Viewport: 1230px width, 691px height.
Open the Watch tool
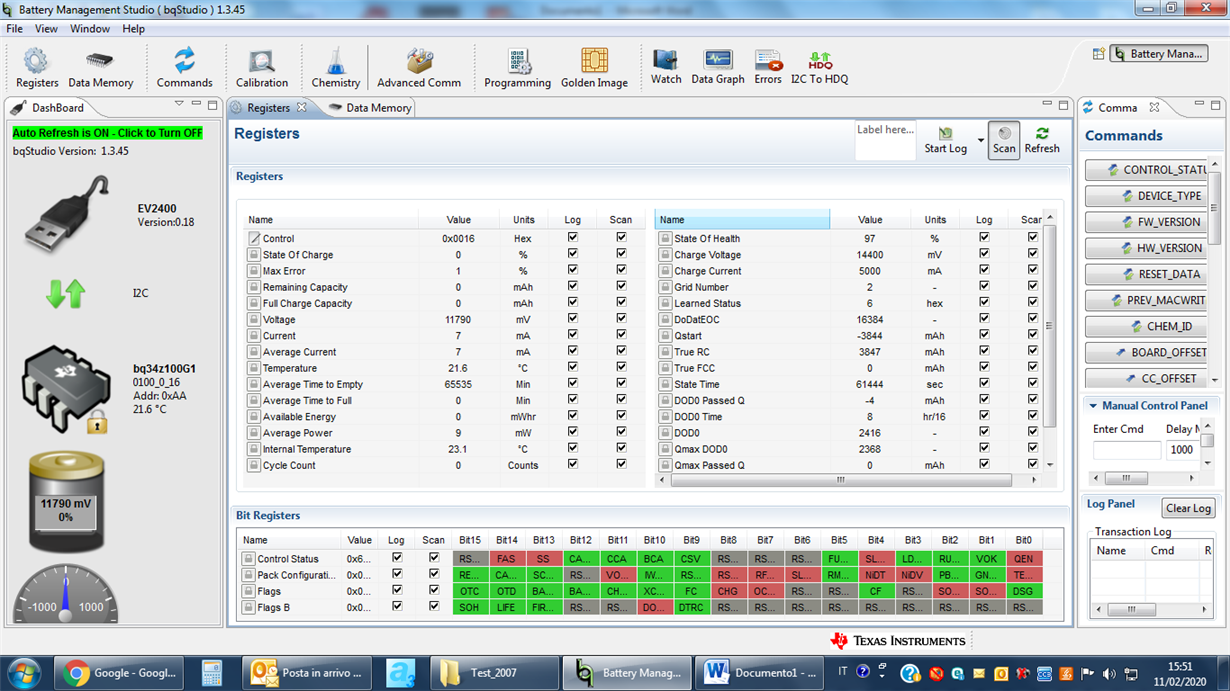click(666, 66)
